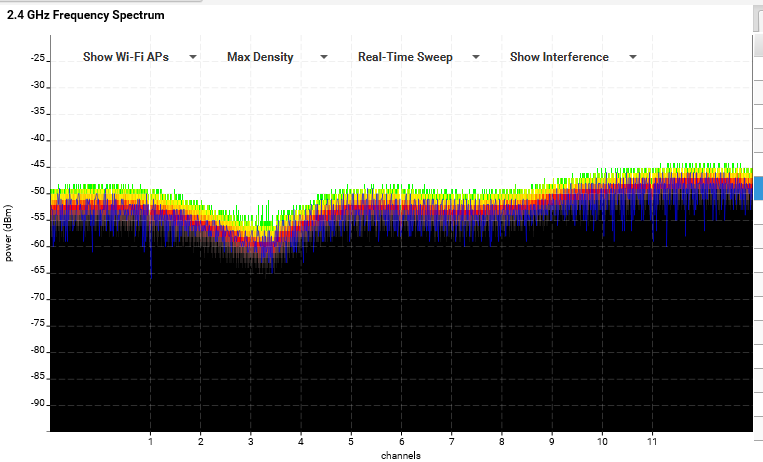The width and height of the screenshot is (763, 462).
Task: Click channel 11 label on the axis
Action: (652, 442)
